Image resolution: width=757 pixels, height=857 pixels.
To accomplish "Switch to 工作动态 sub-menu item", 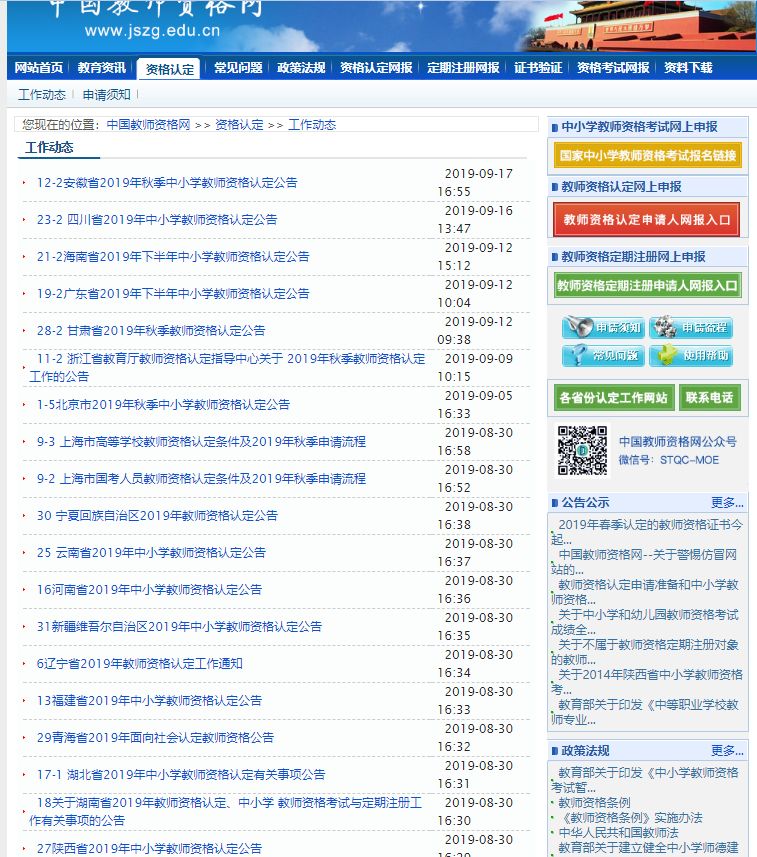I will pyautogui.click(x=42, y=95).
